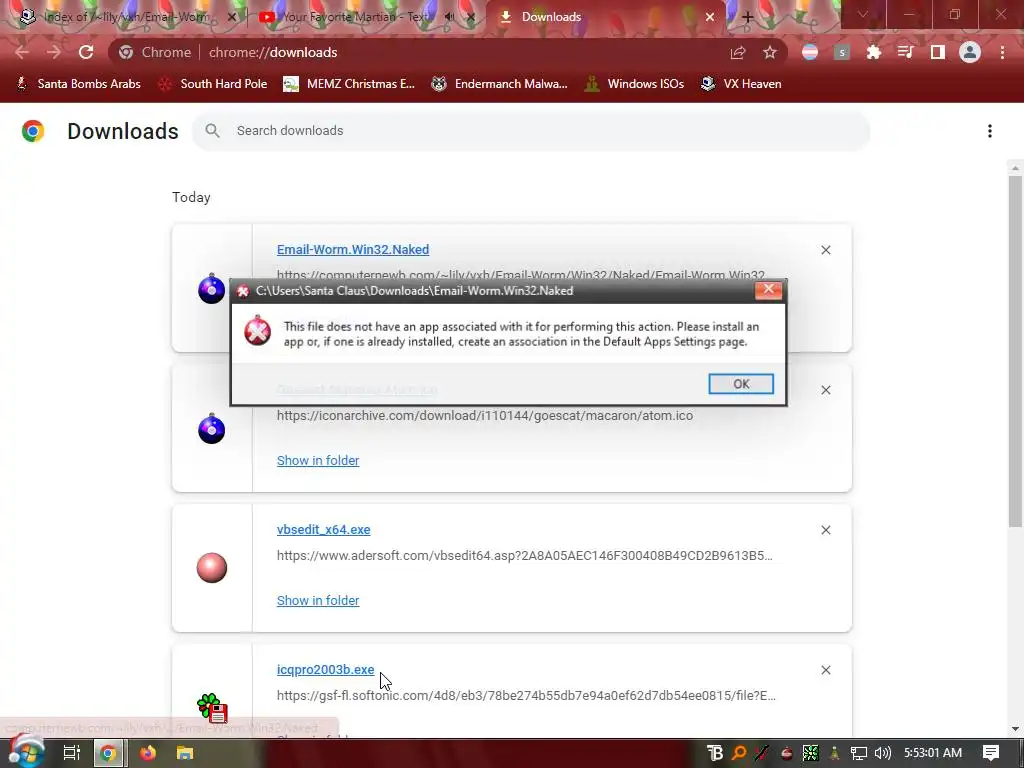Close the Index of Email-Worm tab
This screenshot has height=768, width=1024.
click(231, 17)
